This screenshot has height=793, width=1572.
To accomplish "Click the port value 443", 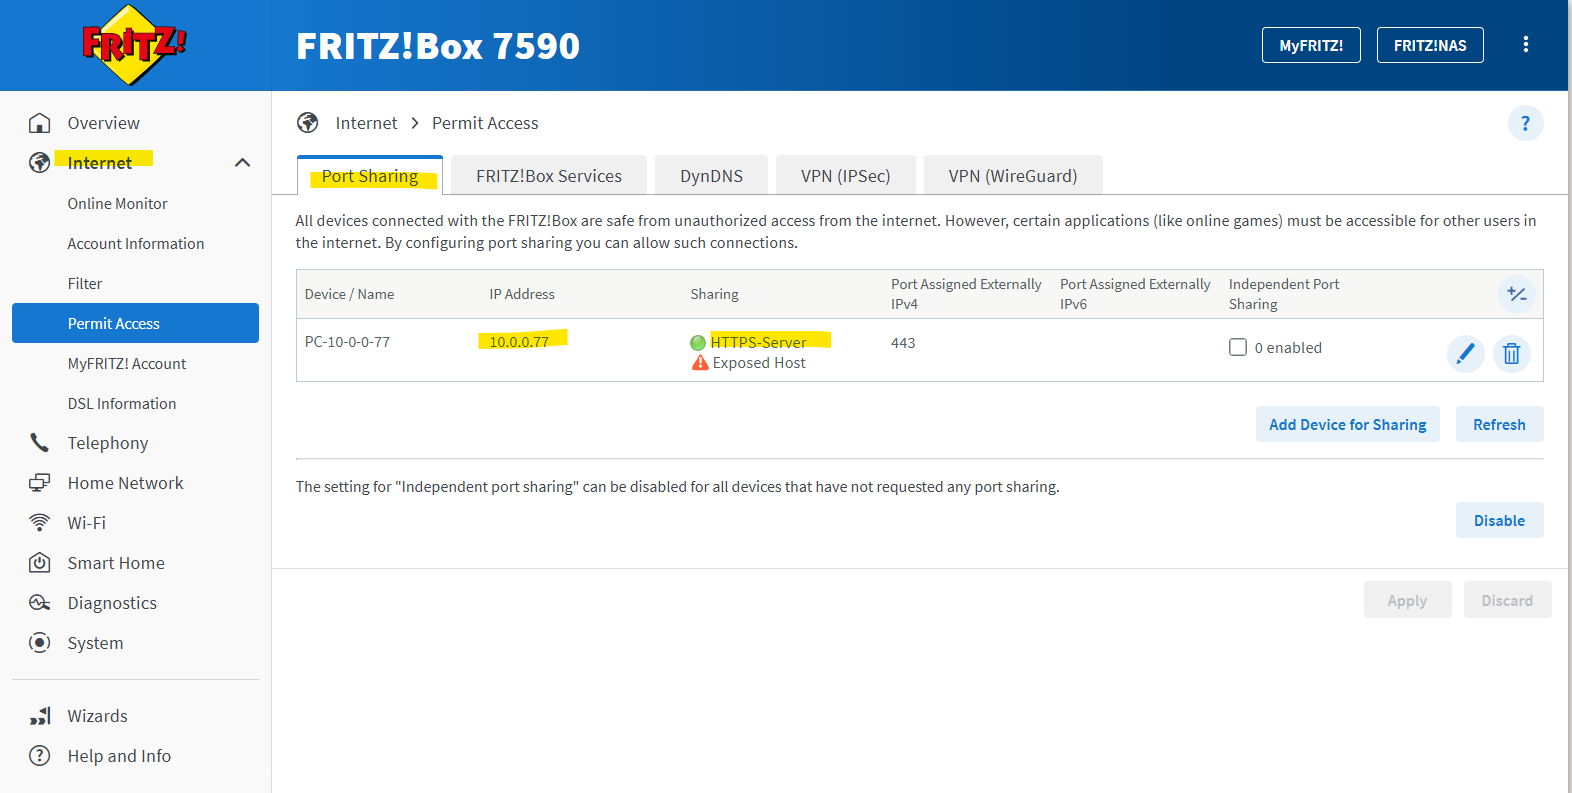I will (903, 343).
